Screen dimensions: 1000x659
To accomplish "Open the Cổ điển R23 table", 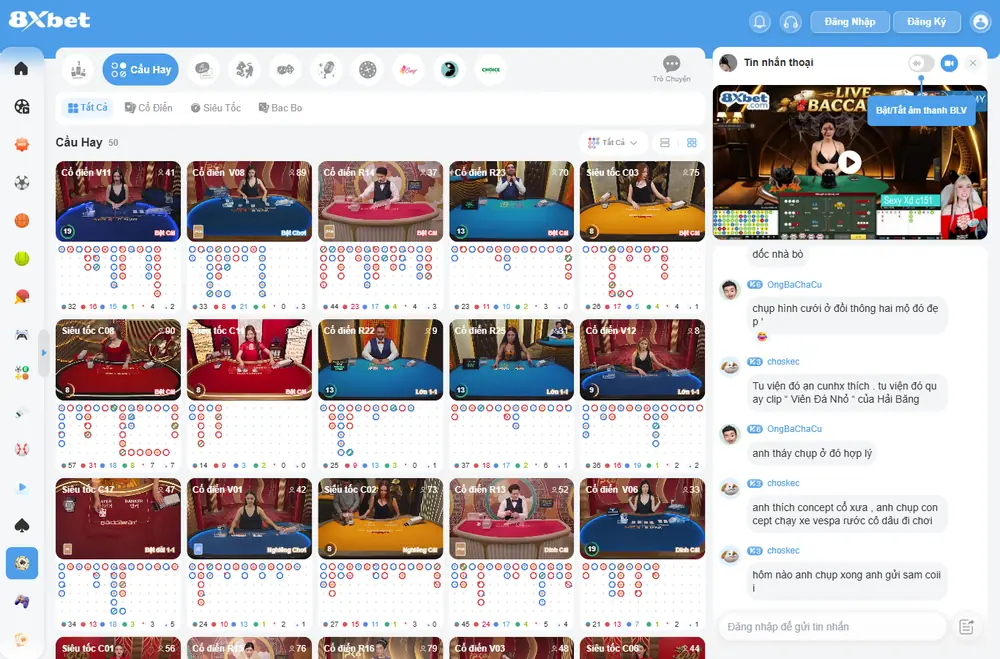I will pyautogui.click(x=511, y=201).
